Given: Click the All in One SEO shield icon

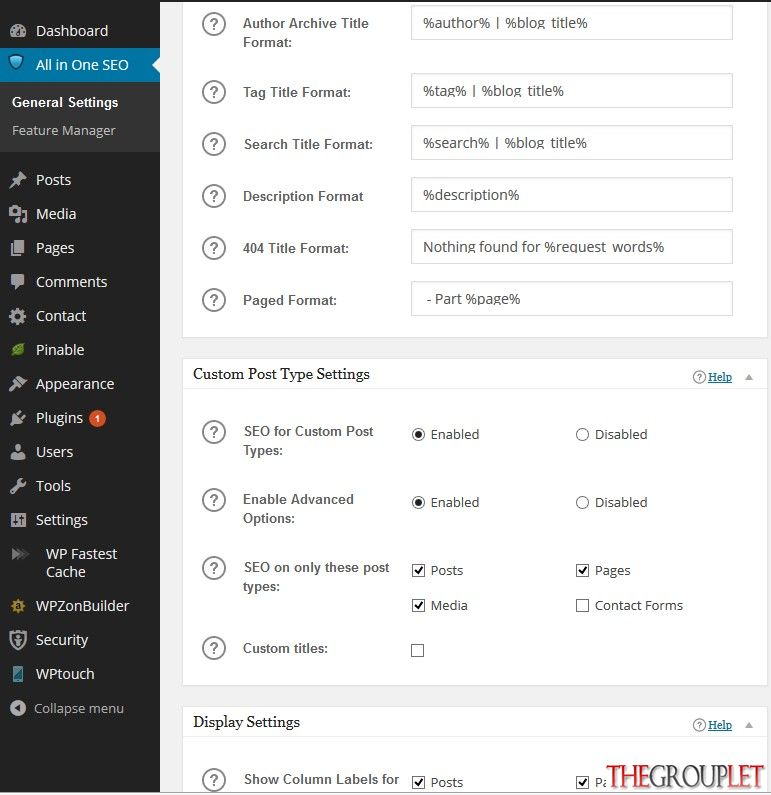Looking at the screenshot, I should [17, 63].
